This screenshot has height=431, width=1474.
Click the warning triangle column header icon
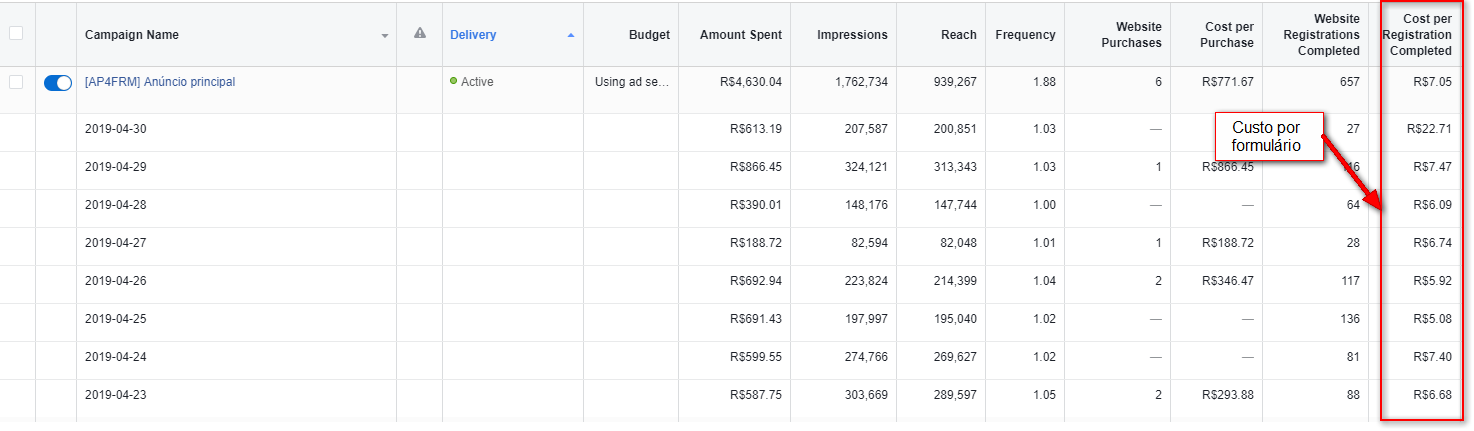(x=420, y=33)
